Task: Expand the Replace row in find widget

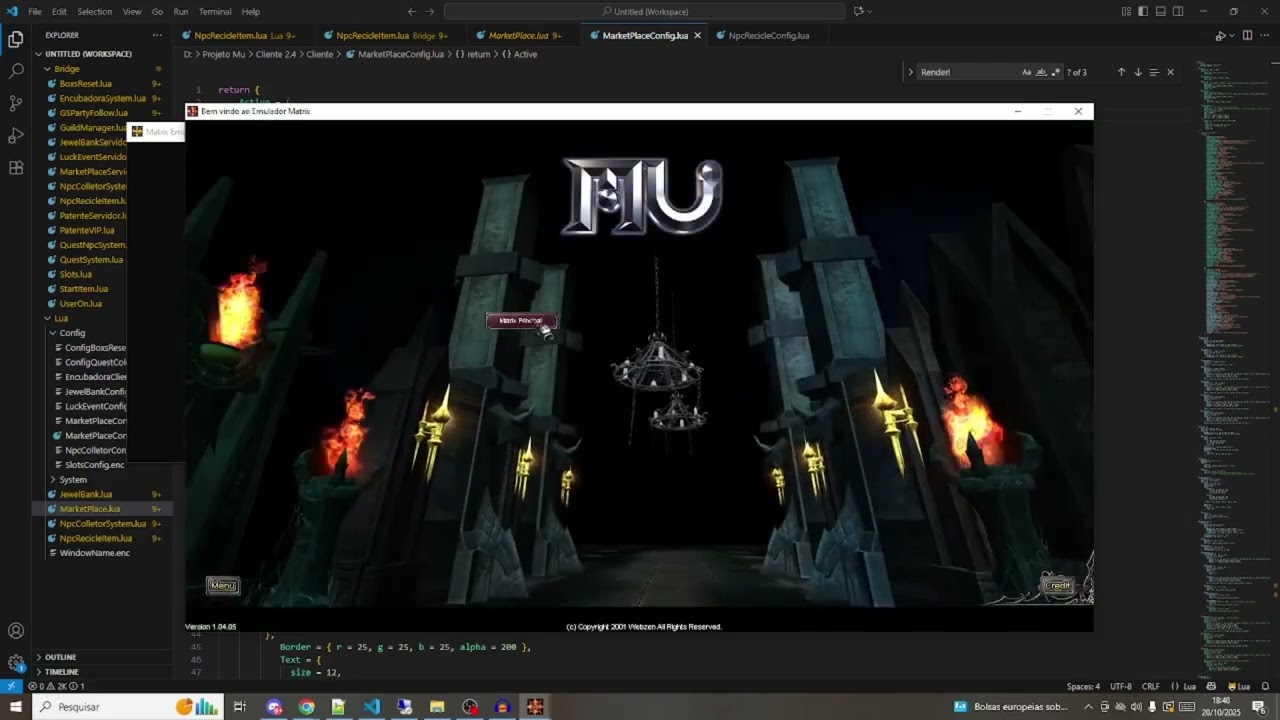Action: pyautogui.click(x=910, y=72)
